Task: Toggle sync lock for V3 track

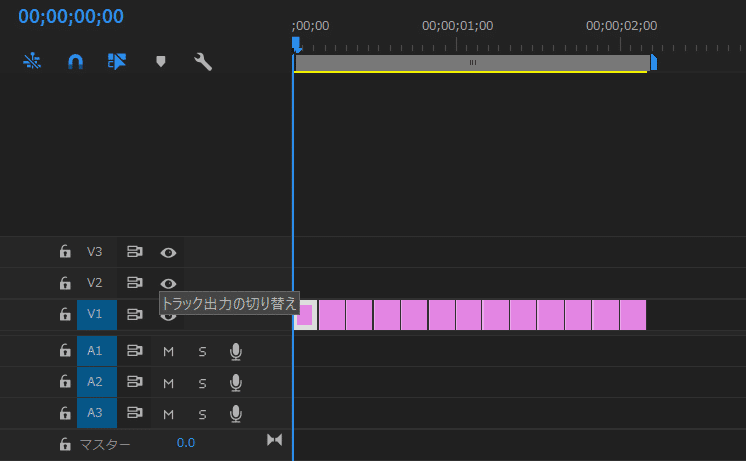Action: click(135, 252)
